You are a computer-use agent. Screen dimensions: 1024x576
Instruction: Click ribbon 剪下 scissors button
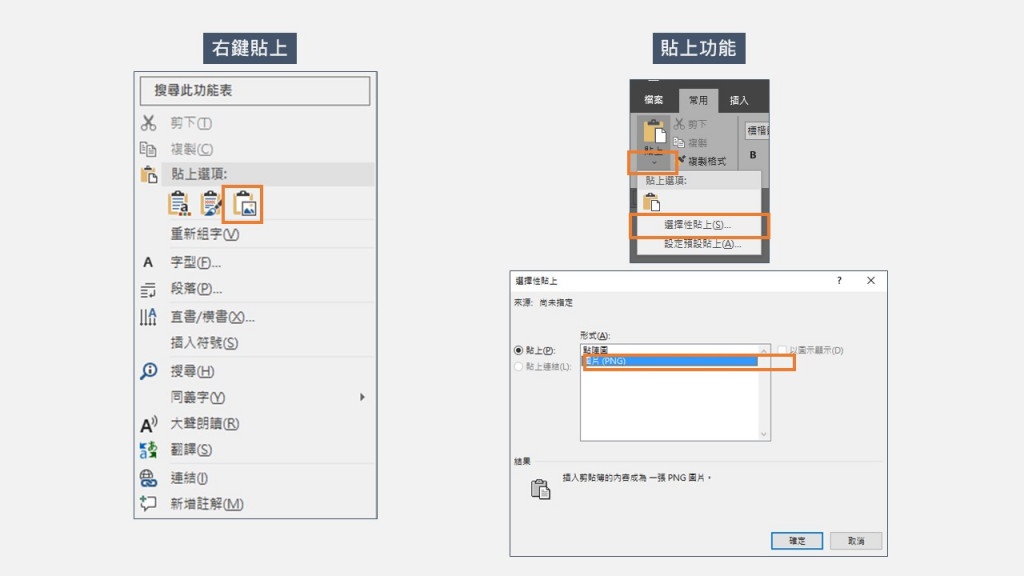pyautogui.click(x=690, y=123)
